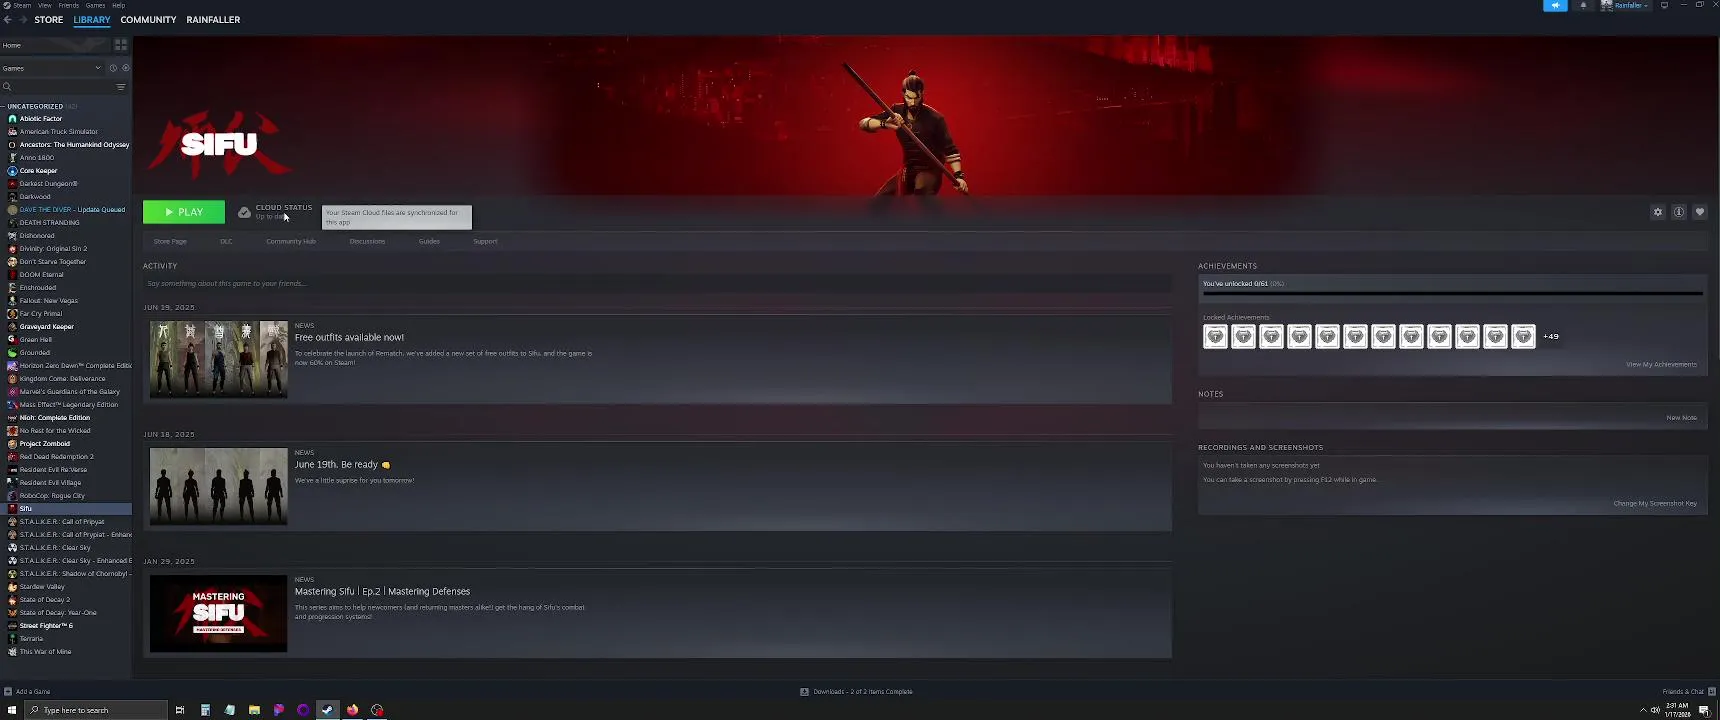Click the last locked achievement icon
The height and width of the screenshot is (720, 1720).
tap(1523, 337)
